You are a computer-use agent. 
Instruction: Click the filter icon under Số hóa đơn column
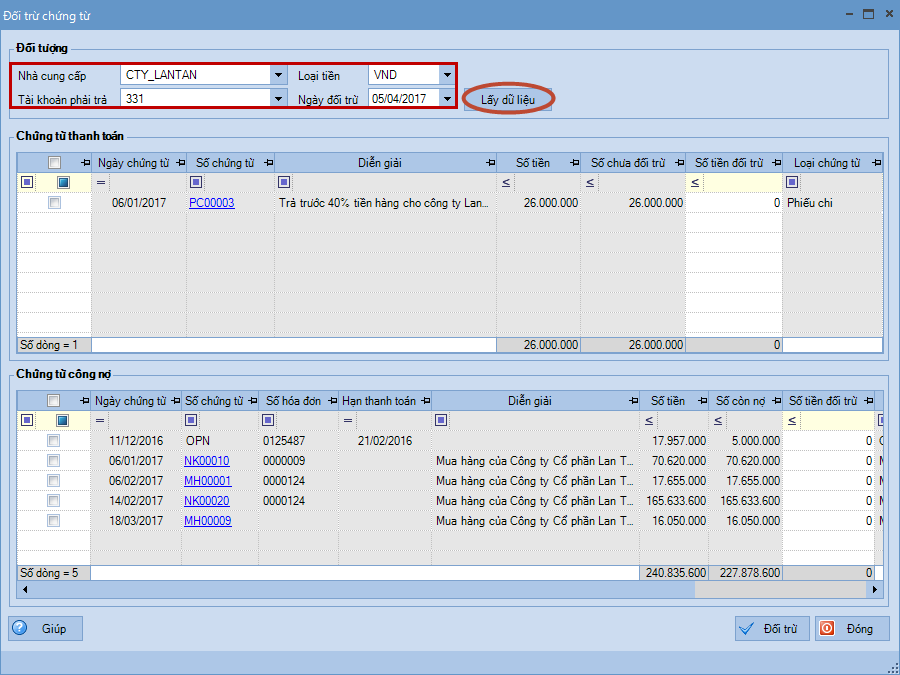coord(268,420)
